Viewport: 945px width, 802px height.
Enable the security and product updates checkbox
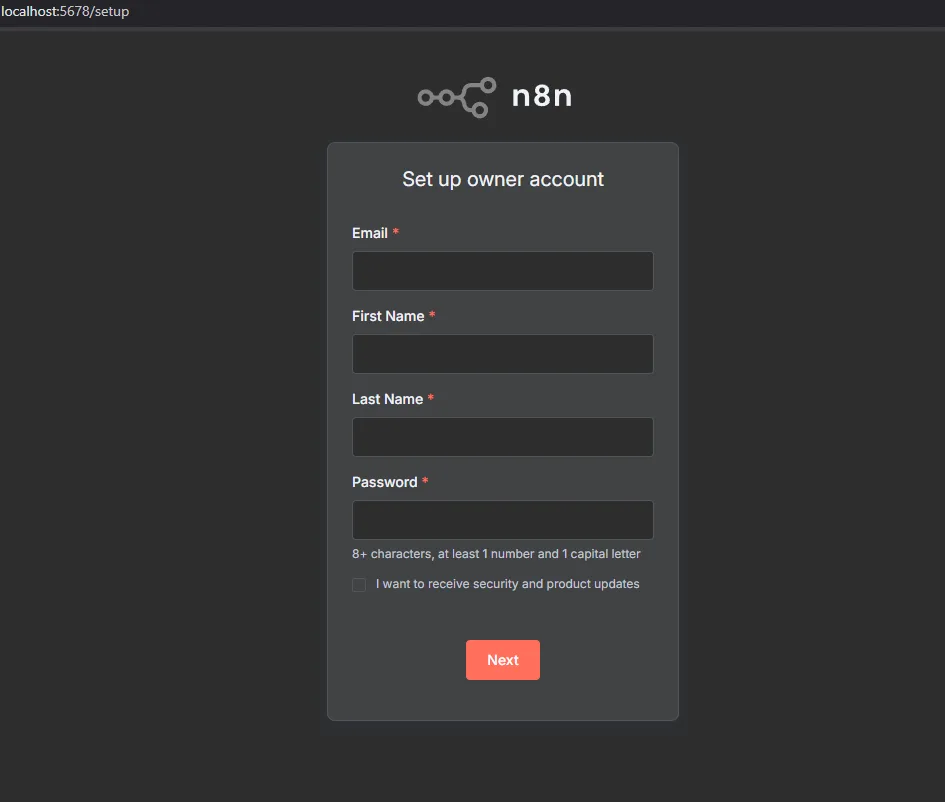click(x=359, y=585)
